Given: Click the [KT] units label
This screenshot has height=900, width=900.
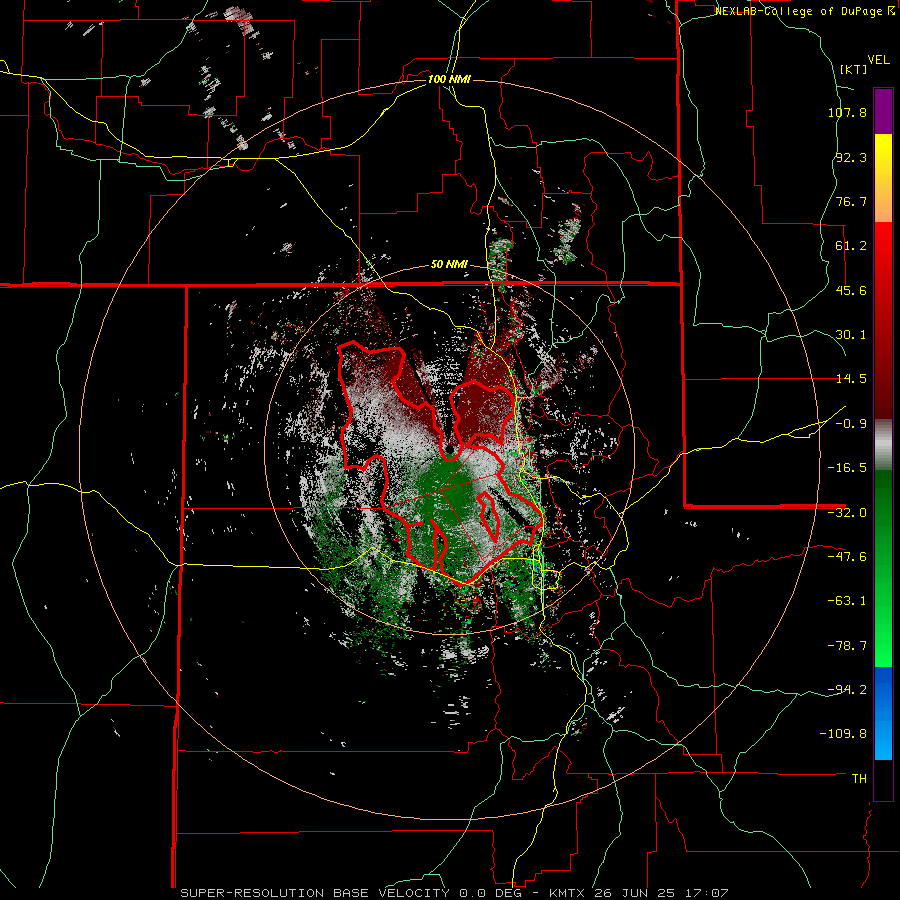Looking at the screenshot, I should 854,69.
